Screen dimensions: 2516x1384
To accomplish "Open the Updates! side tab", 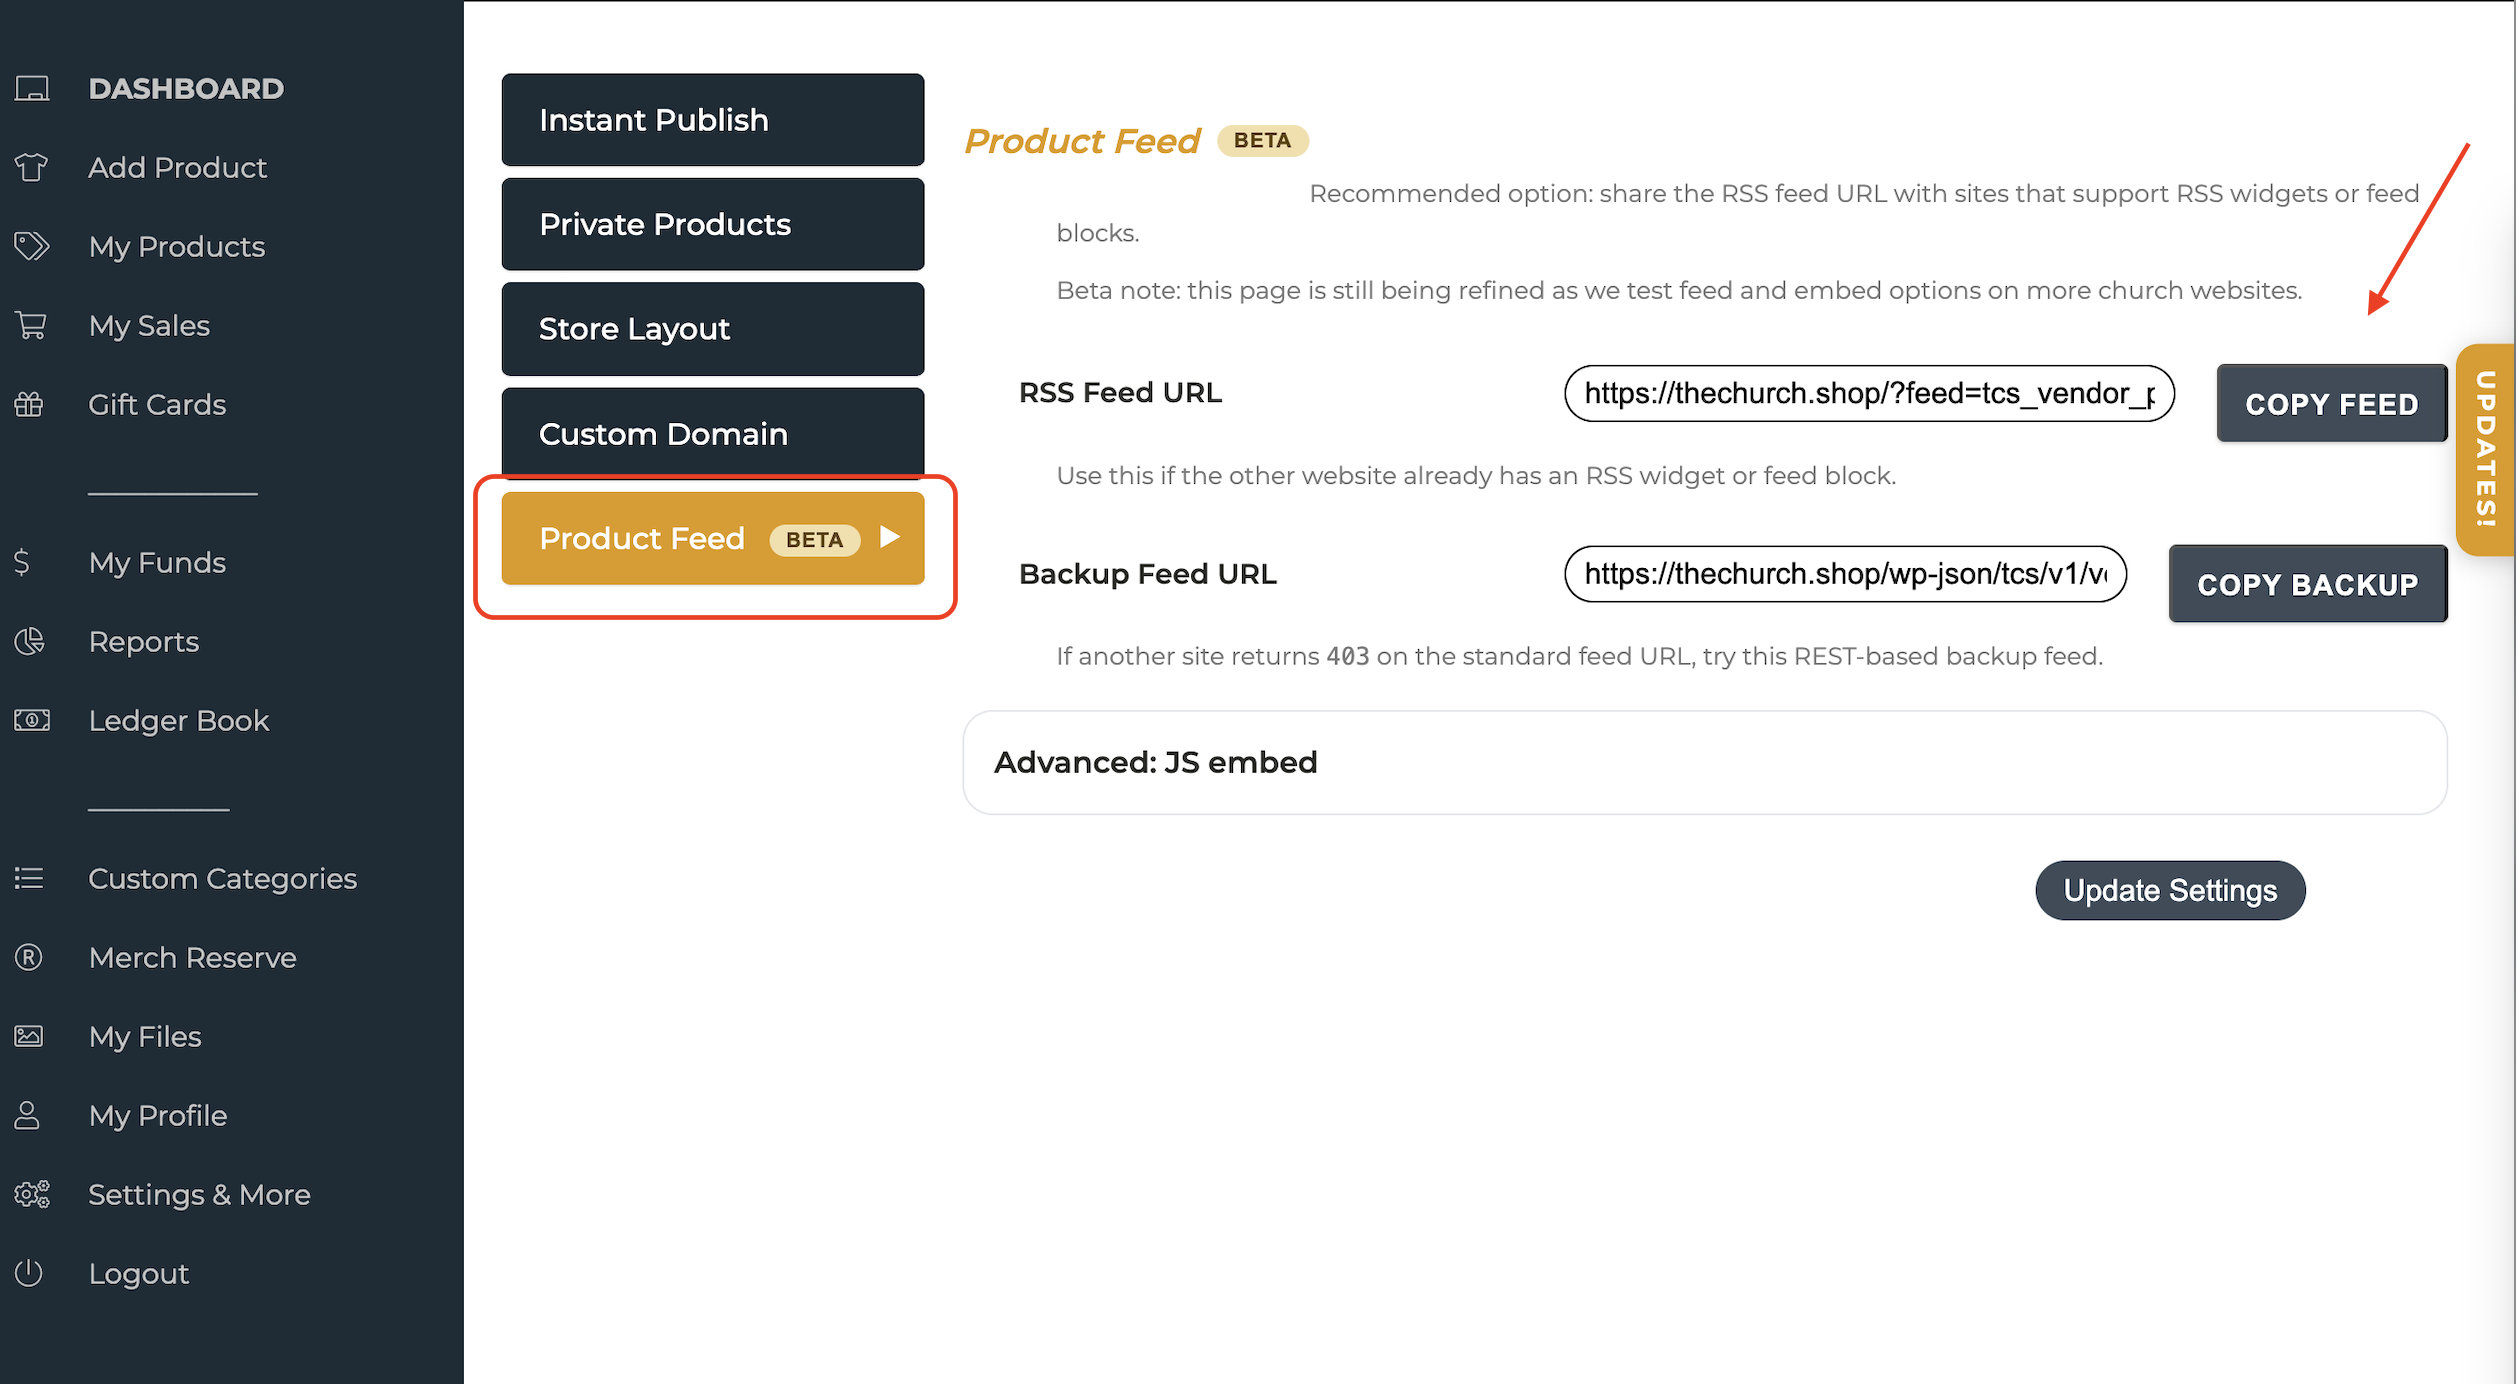I will click(x=2486, y=449).
